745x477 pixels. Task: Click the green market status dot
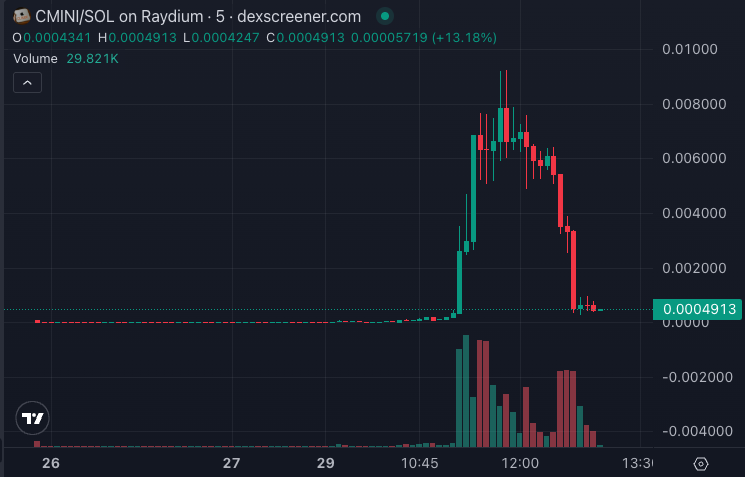click(x=385, y=16)
